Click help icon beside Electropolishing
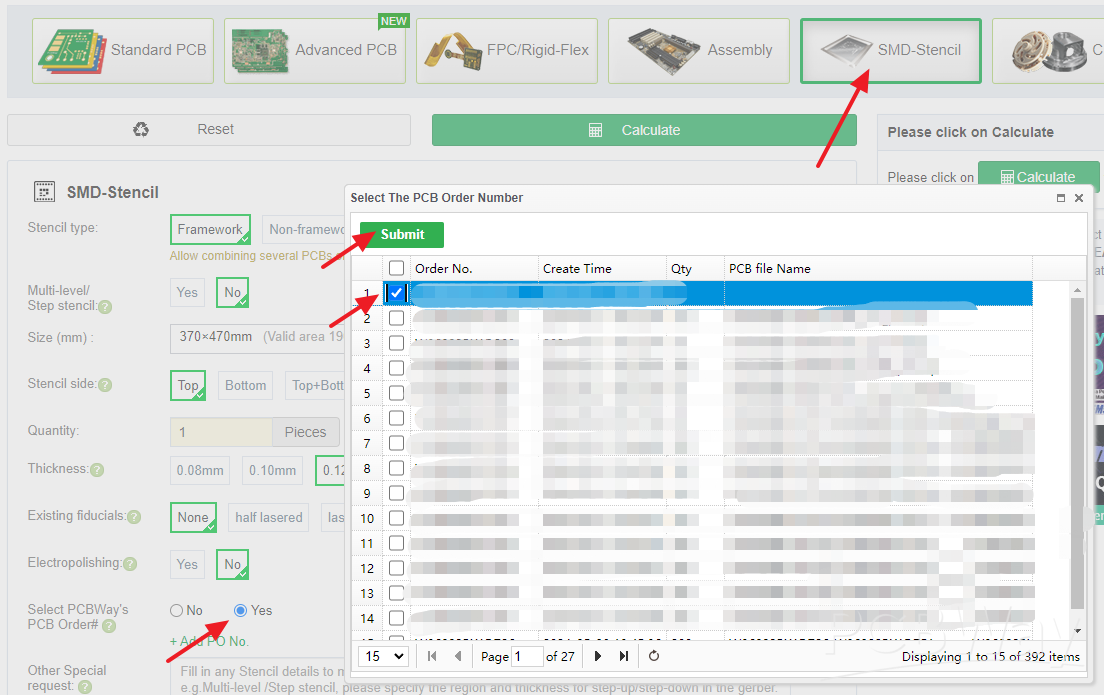 pyautogui.click(x=129, y=564)
